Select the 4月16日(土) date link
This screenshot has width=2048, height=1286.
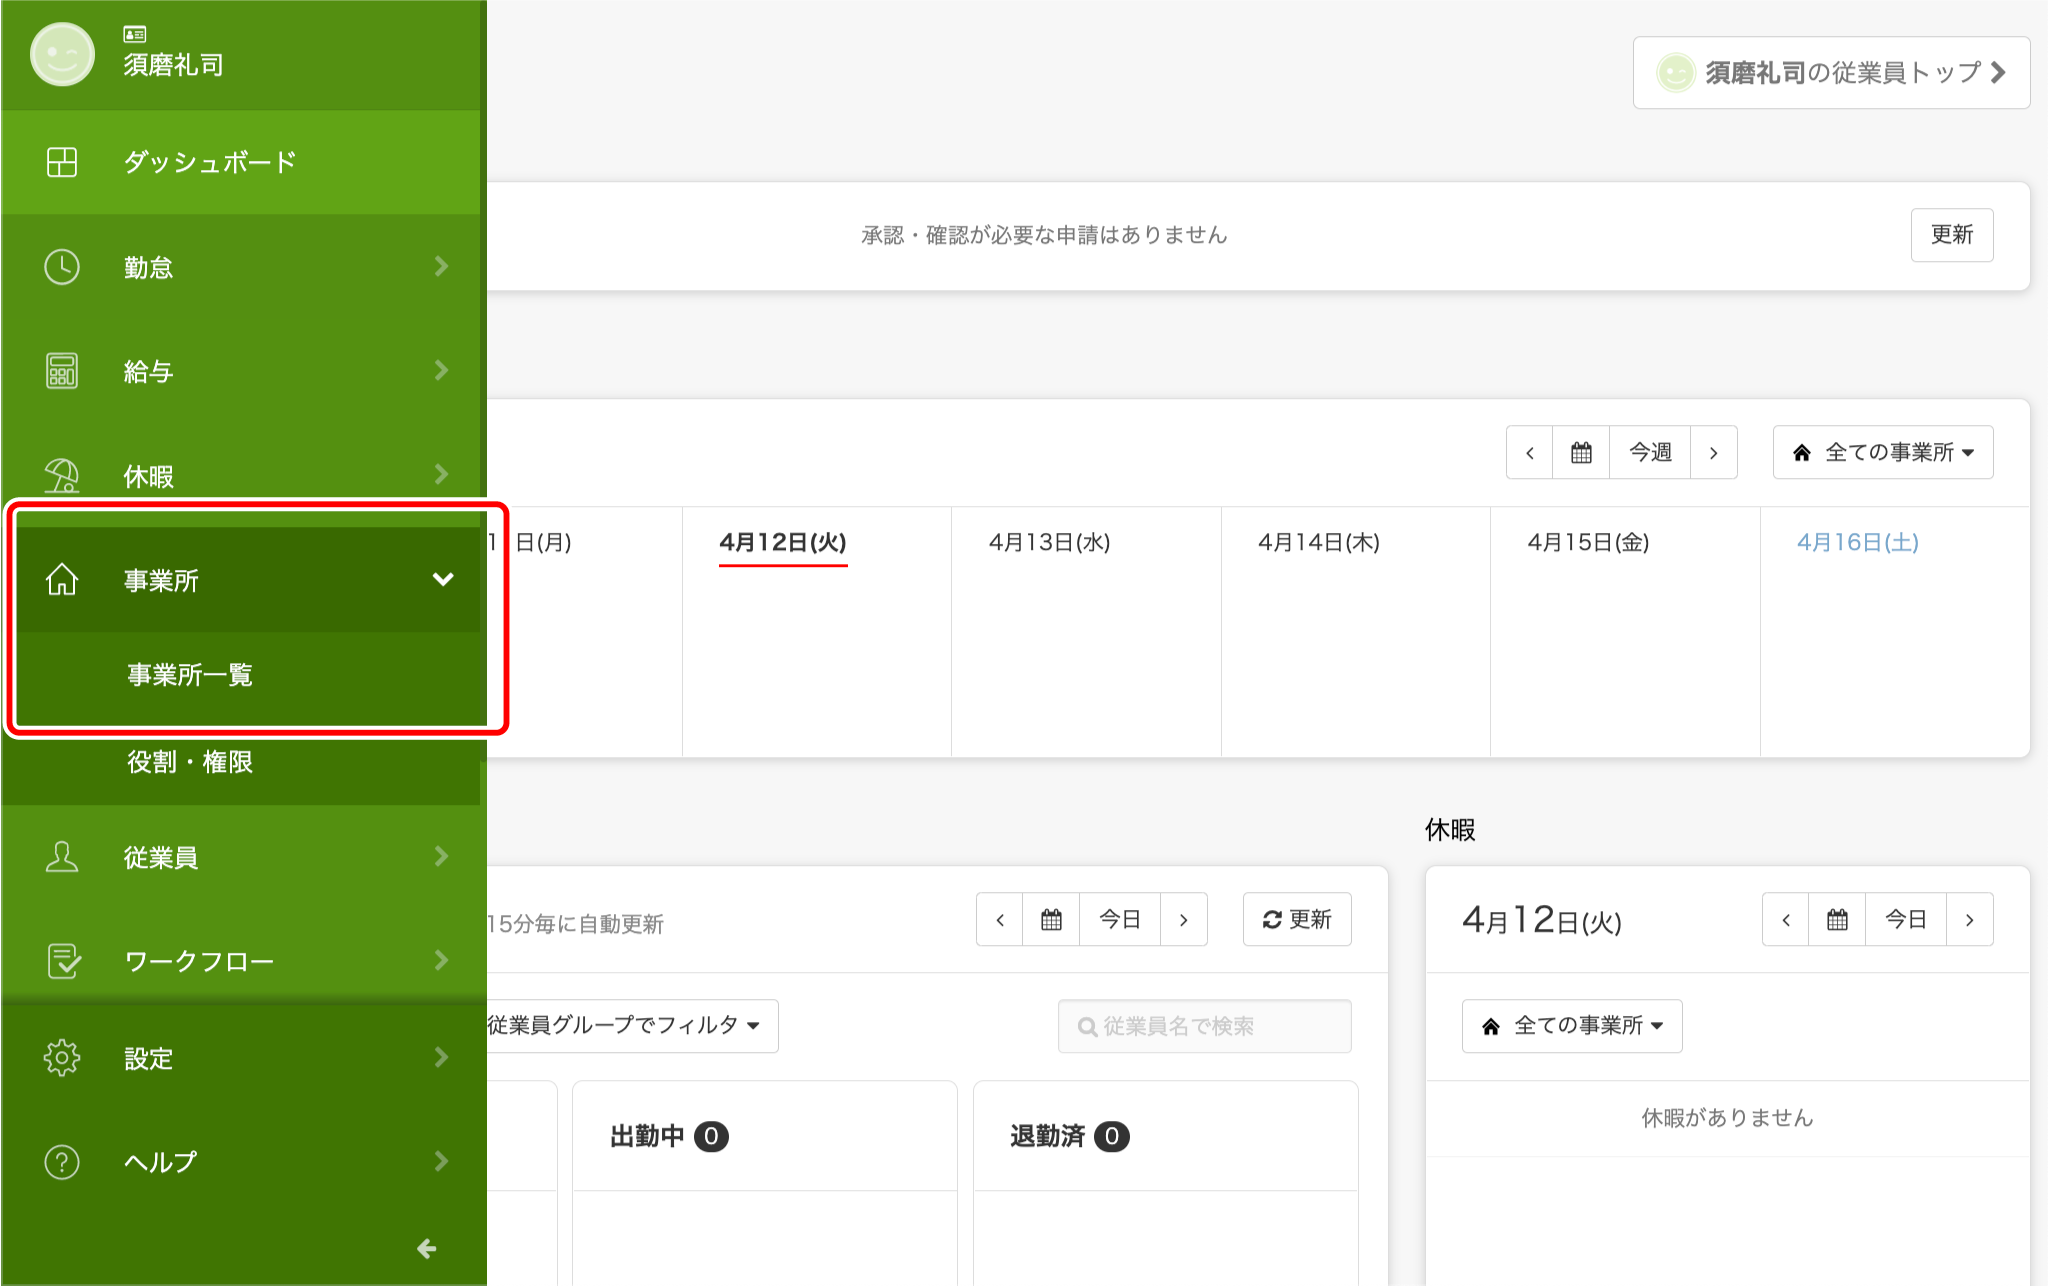point(1860,542)
